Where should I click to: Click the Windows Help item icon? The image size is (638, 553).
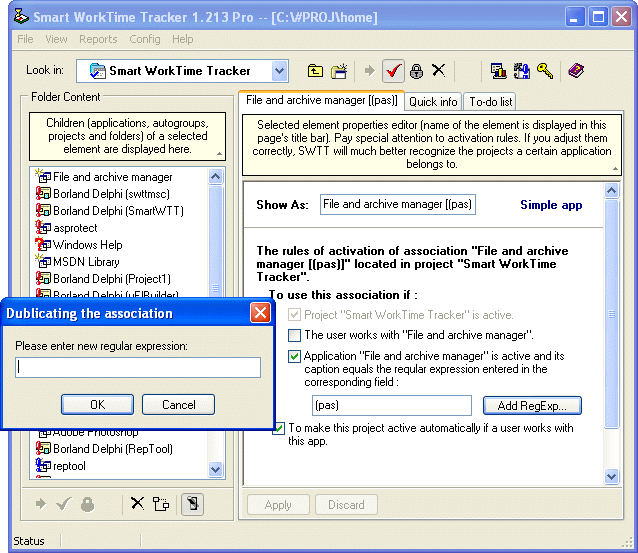43,245
